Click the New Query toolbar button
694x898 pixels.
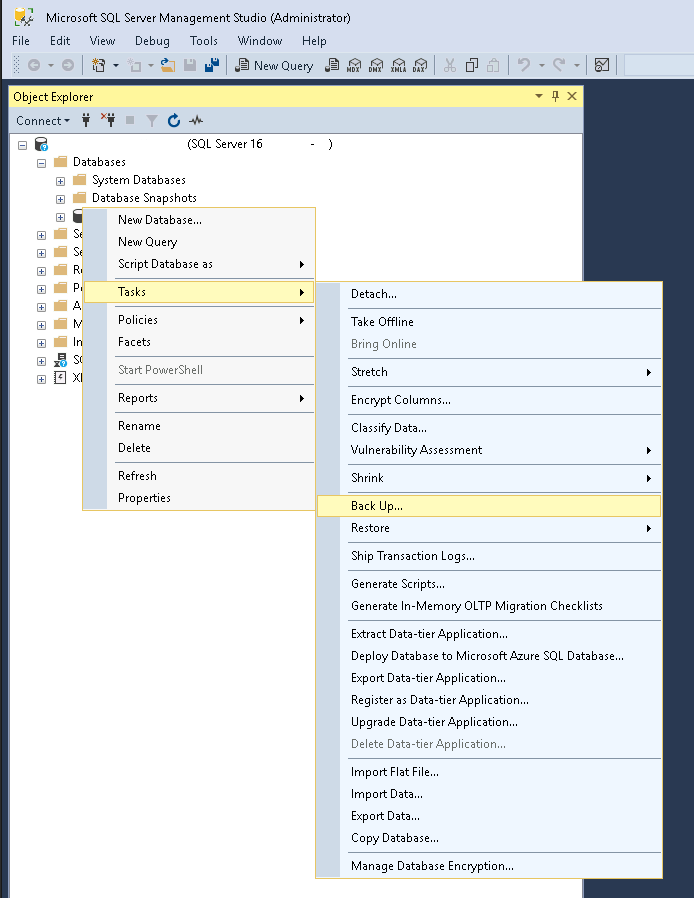274,65
